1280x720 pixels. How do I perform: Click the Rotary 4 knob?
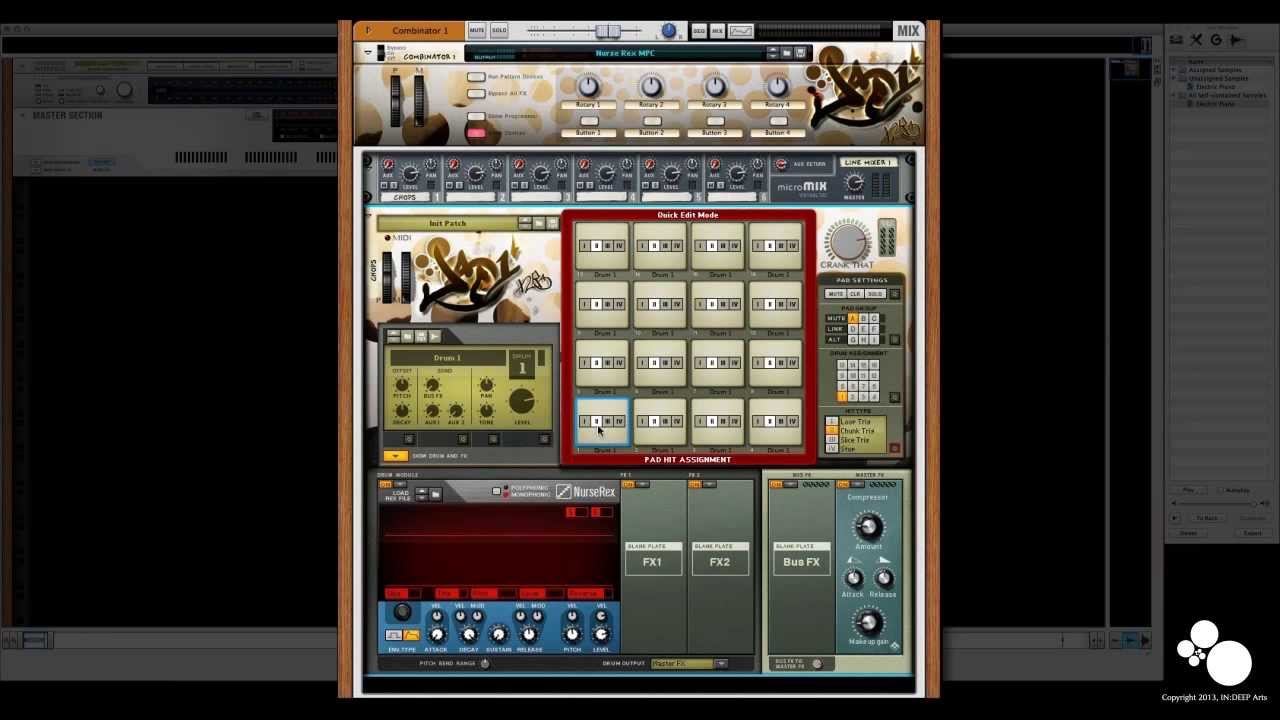click(x=777, y=86)
